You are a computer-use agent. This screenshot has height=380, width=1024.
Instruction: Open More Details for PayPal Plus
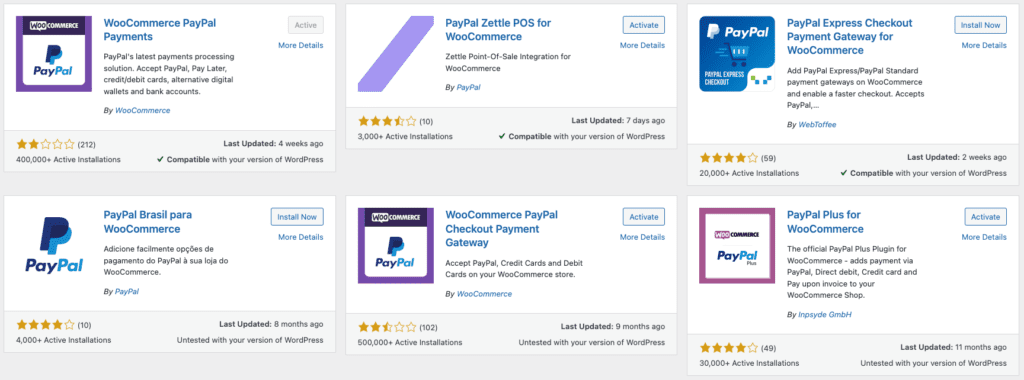click(x=984, y=237)
